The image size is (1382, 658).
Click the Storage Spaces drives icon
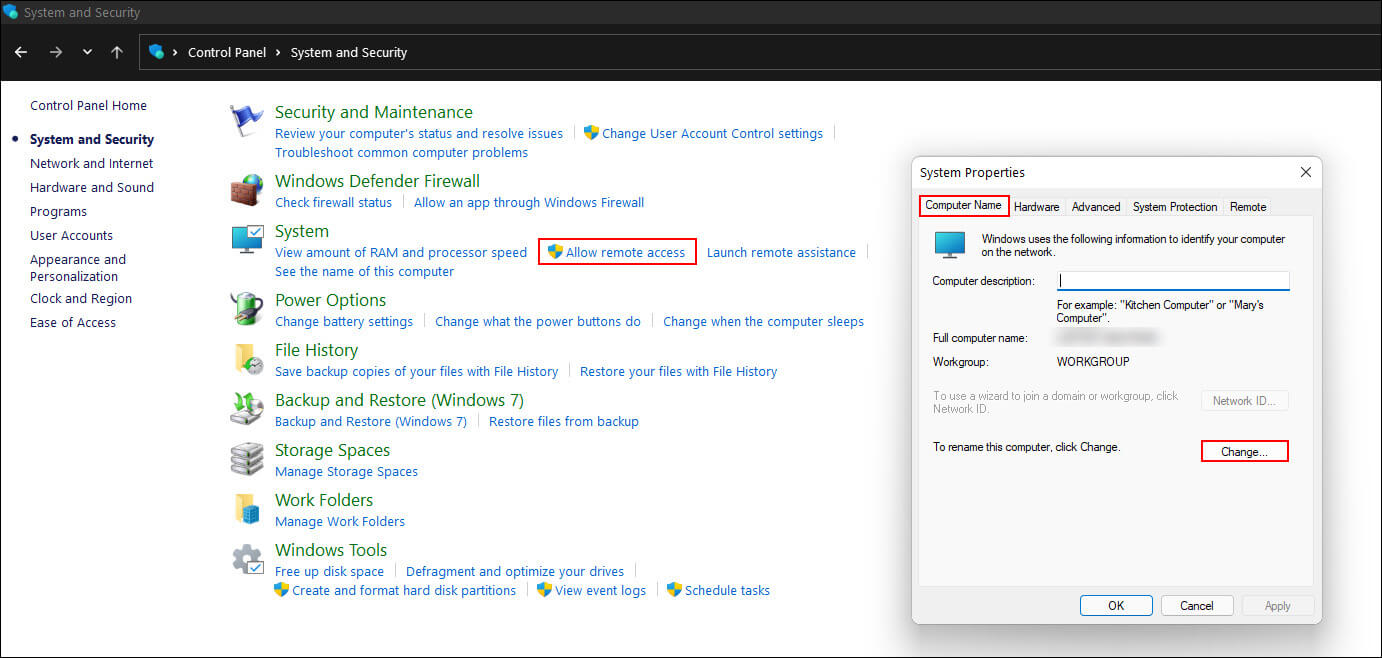pyautogui.click(x=247, y=459)
